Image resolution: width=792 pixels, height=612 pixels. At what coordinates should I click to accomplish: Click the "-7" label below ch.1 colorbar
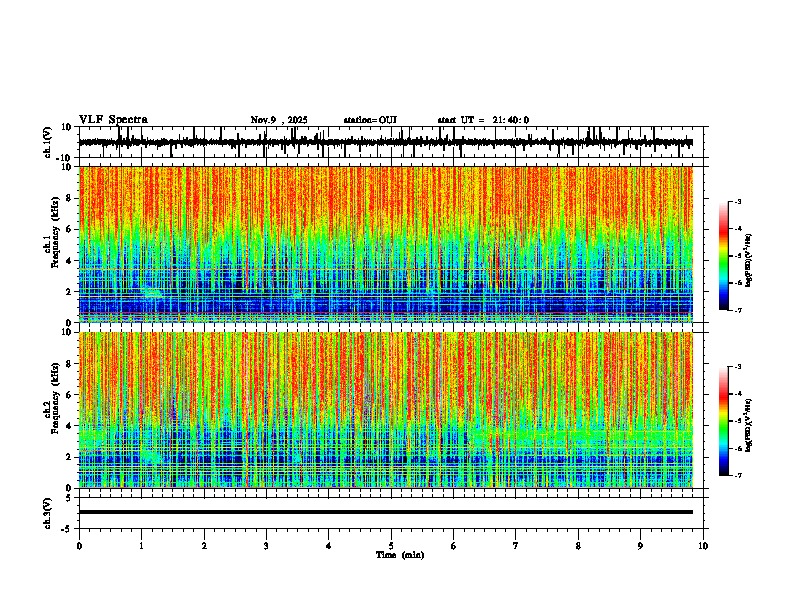tap(737, 310)
